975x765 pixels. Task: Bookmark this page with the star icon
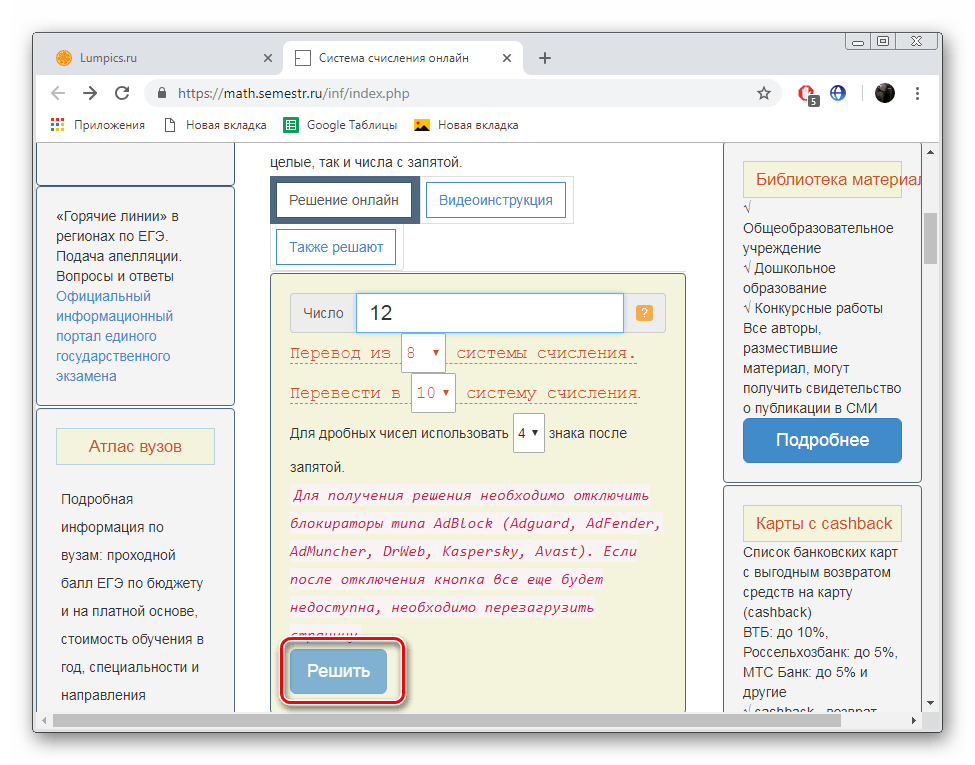[764, 93]
